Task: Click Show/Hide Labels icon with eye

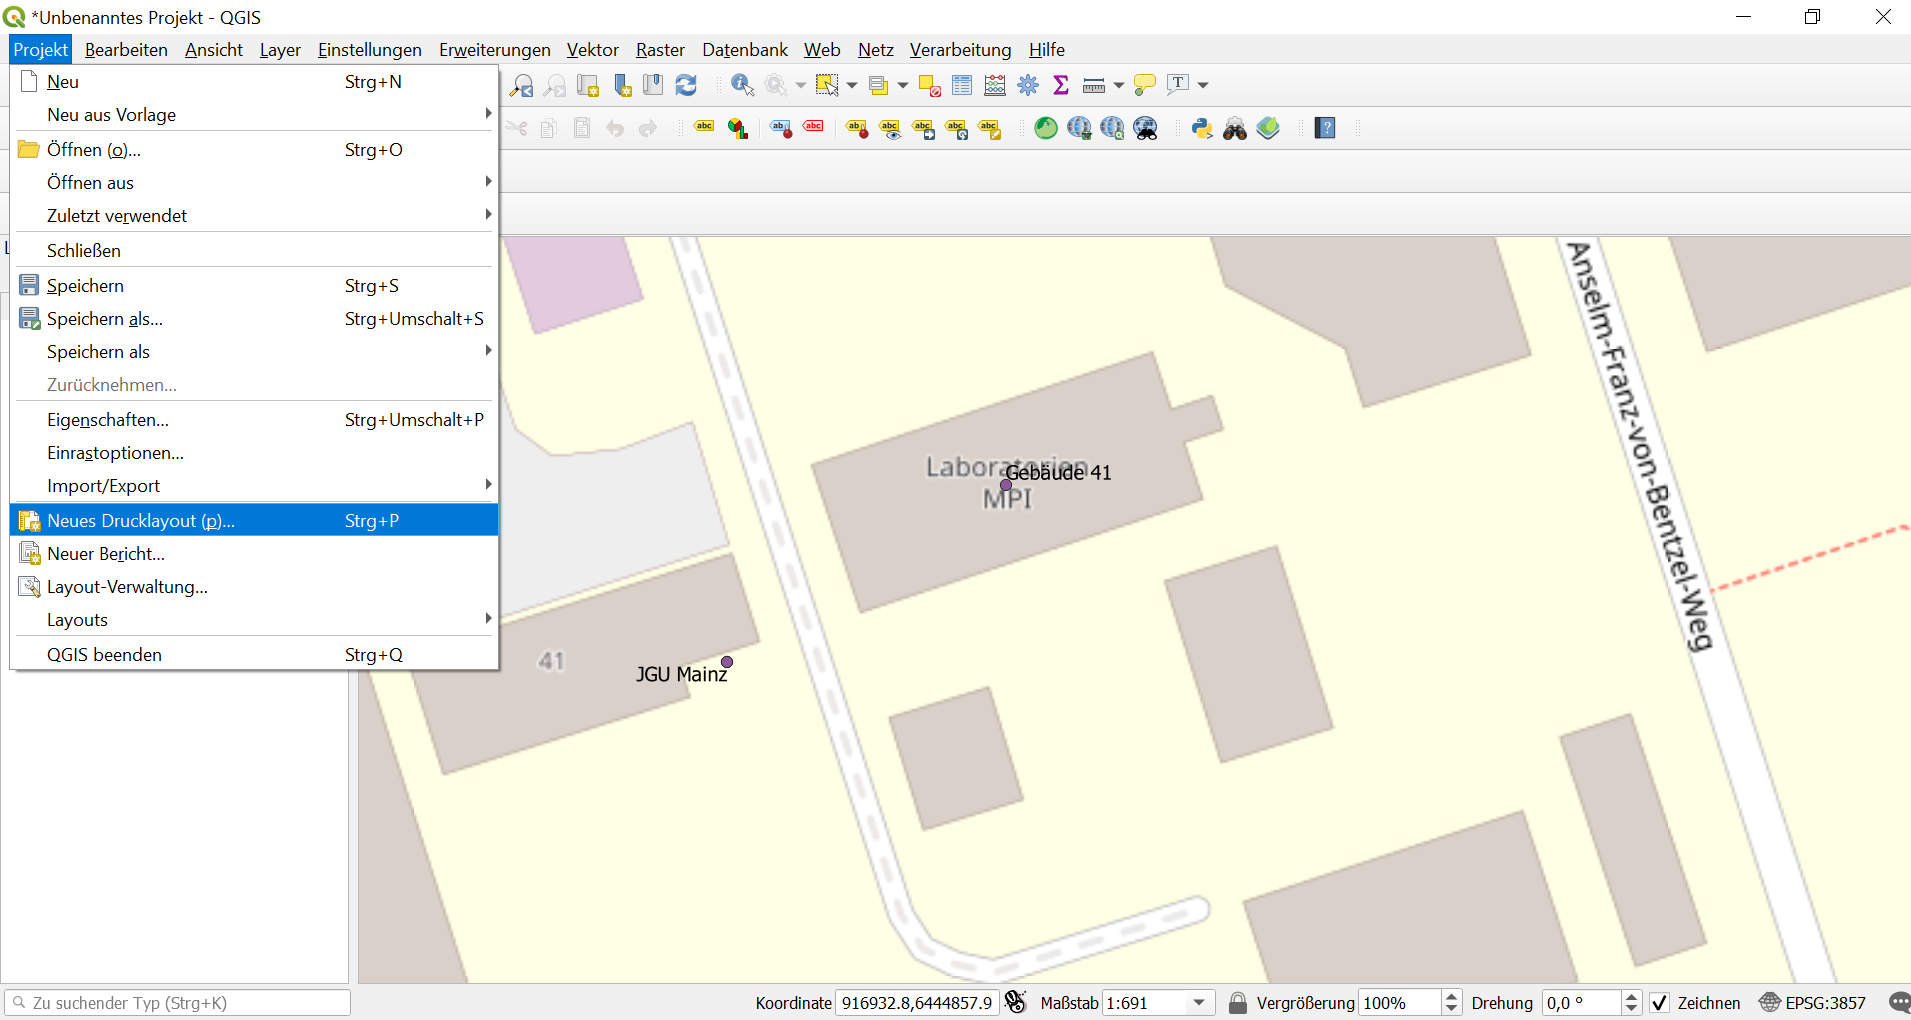Action: pyautogui.click(x=890, y=128)
